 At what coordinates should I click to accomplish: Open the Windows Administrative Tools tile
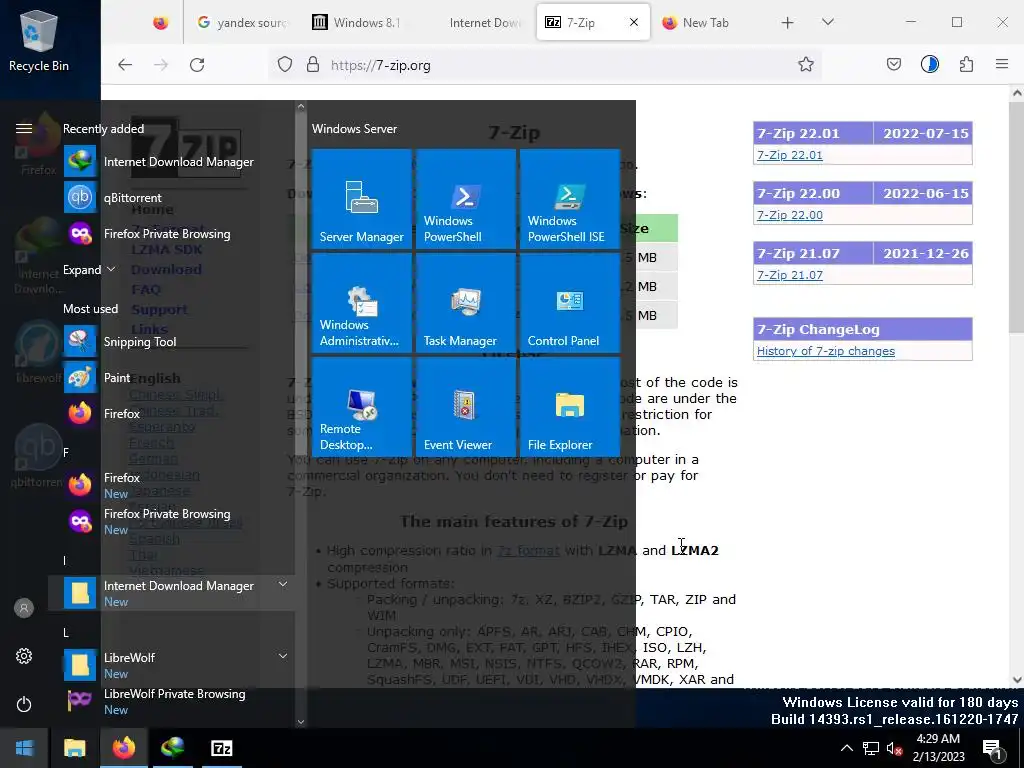click(361, 303)
